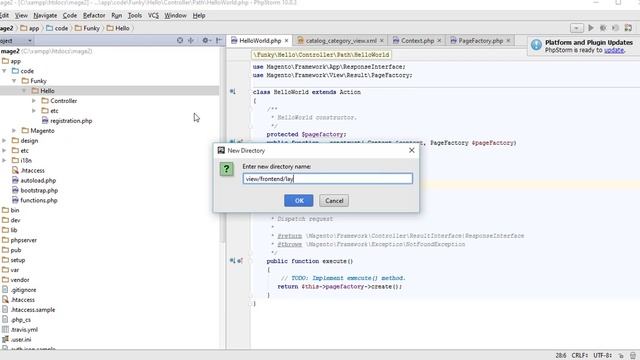Click OK in New Directory dialog
Image resolution: width=640 pixels, height=360 pixels.
coord(298,200)
